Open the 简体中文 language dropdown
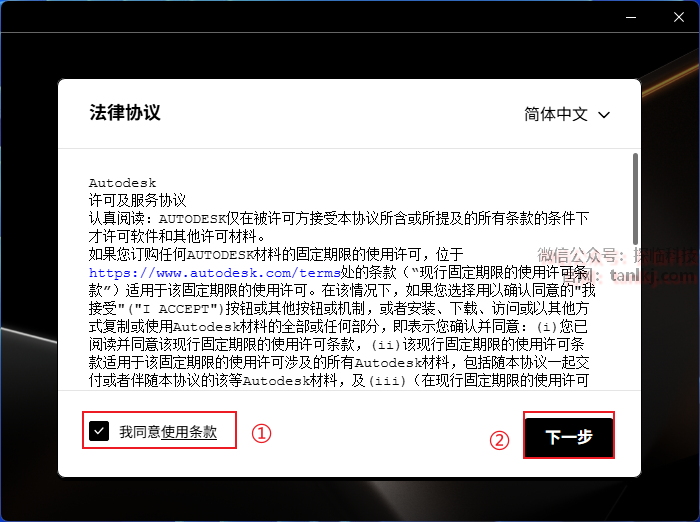 (x=567, y=114)
